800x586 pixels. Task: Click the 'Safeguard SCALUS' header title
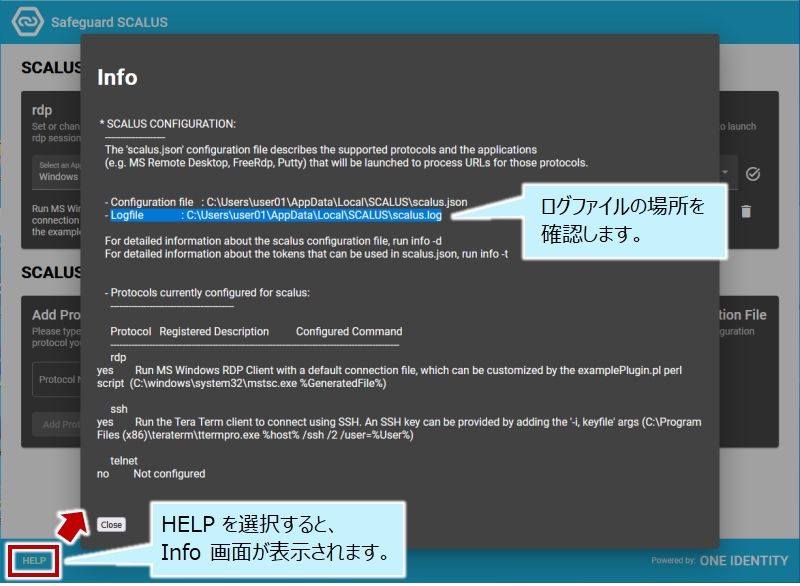pos(109,22)
